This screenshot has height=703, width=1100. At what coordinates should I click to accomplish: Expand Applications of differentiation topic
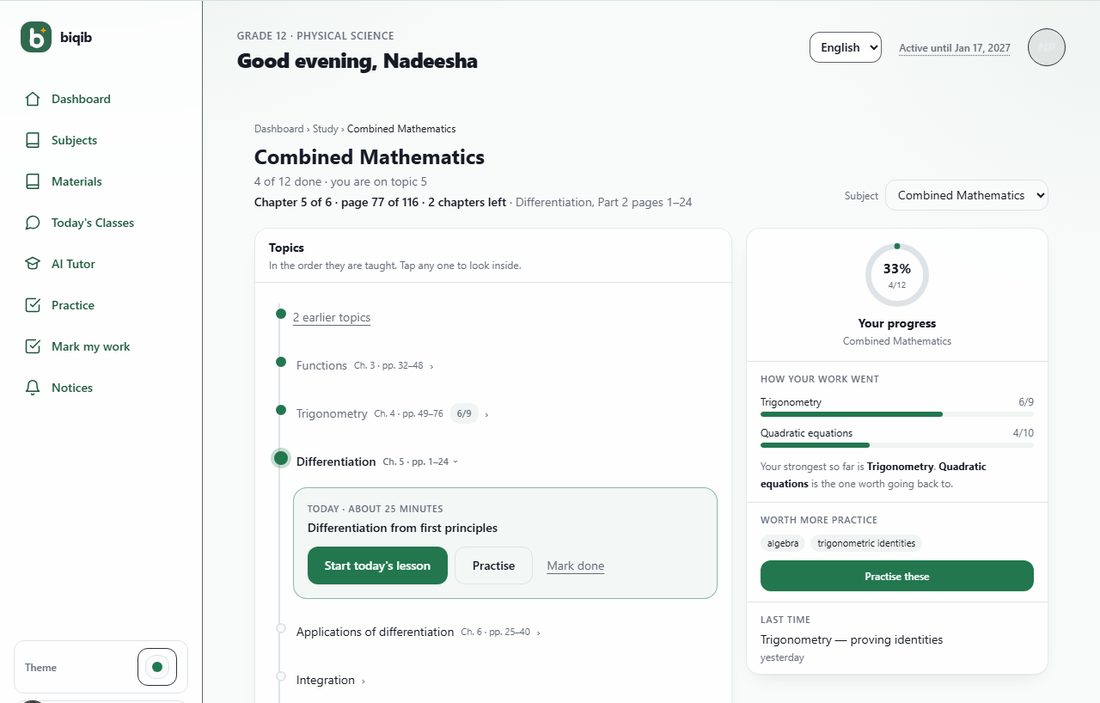point(418,632)
